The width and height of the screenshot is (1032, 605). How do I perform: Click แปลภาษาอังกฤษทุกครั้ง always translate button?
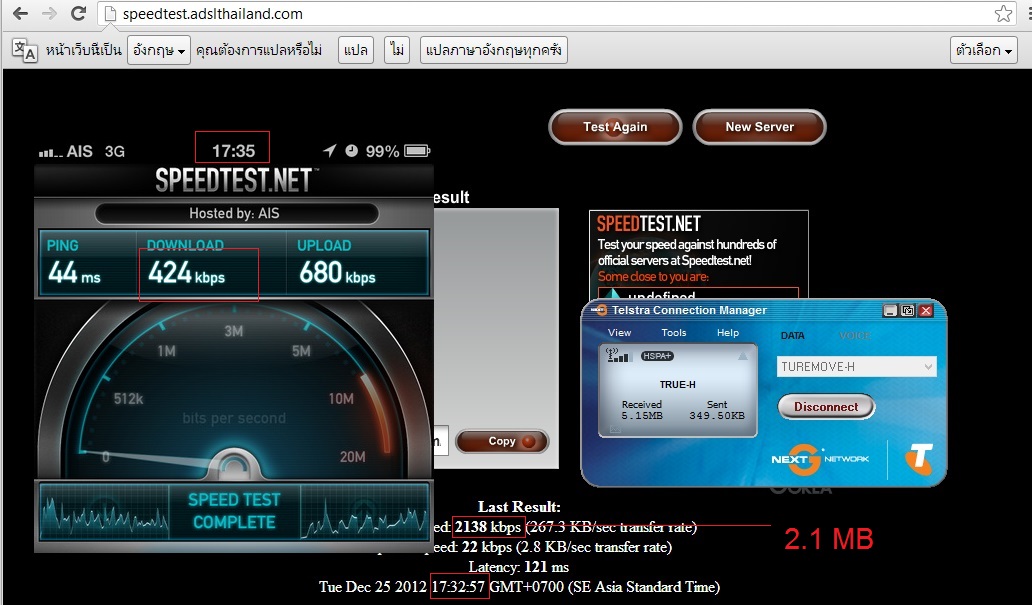point(494,50)
